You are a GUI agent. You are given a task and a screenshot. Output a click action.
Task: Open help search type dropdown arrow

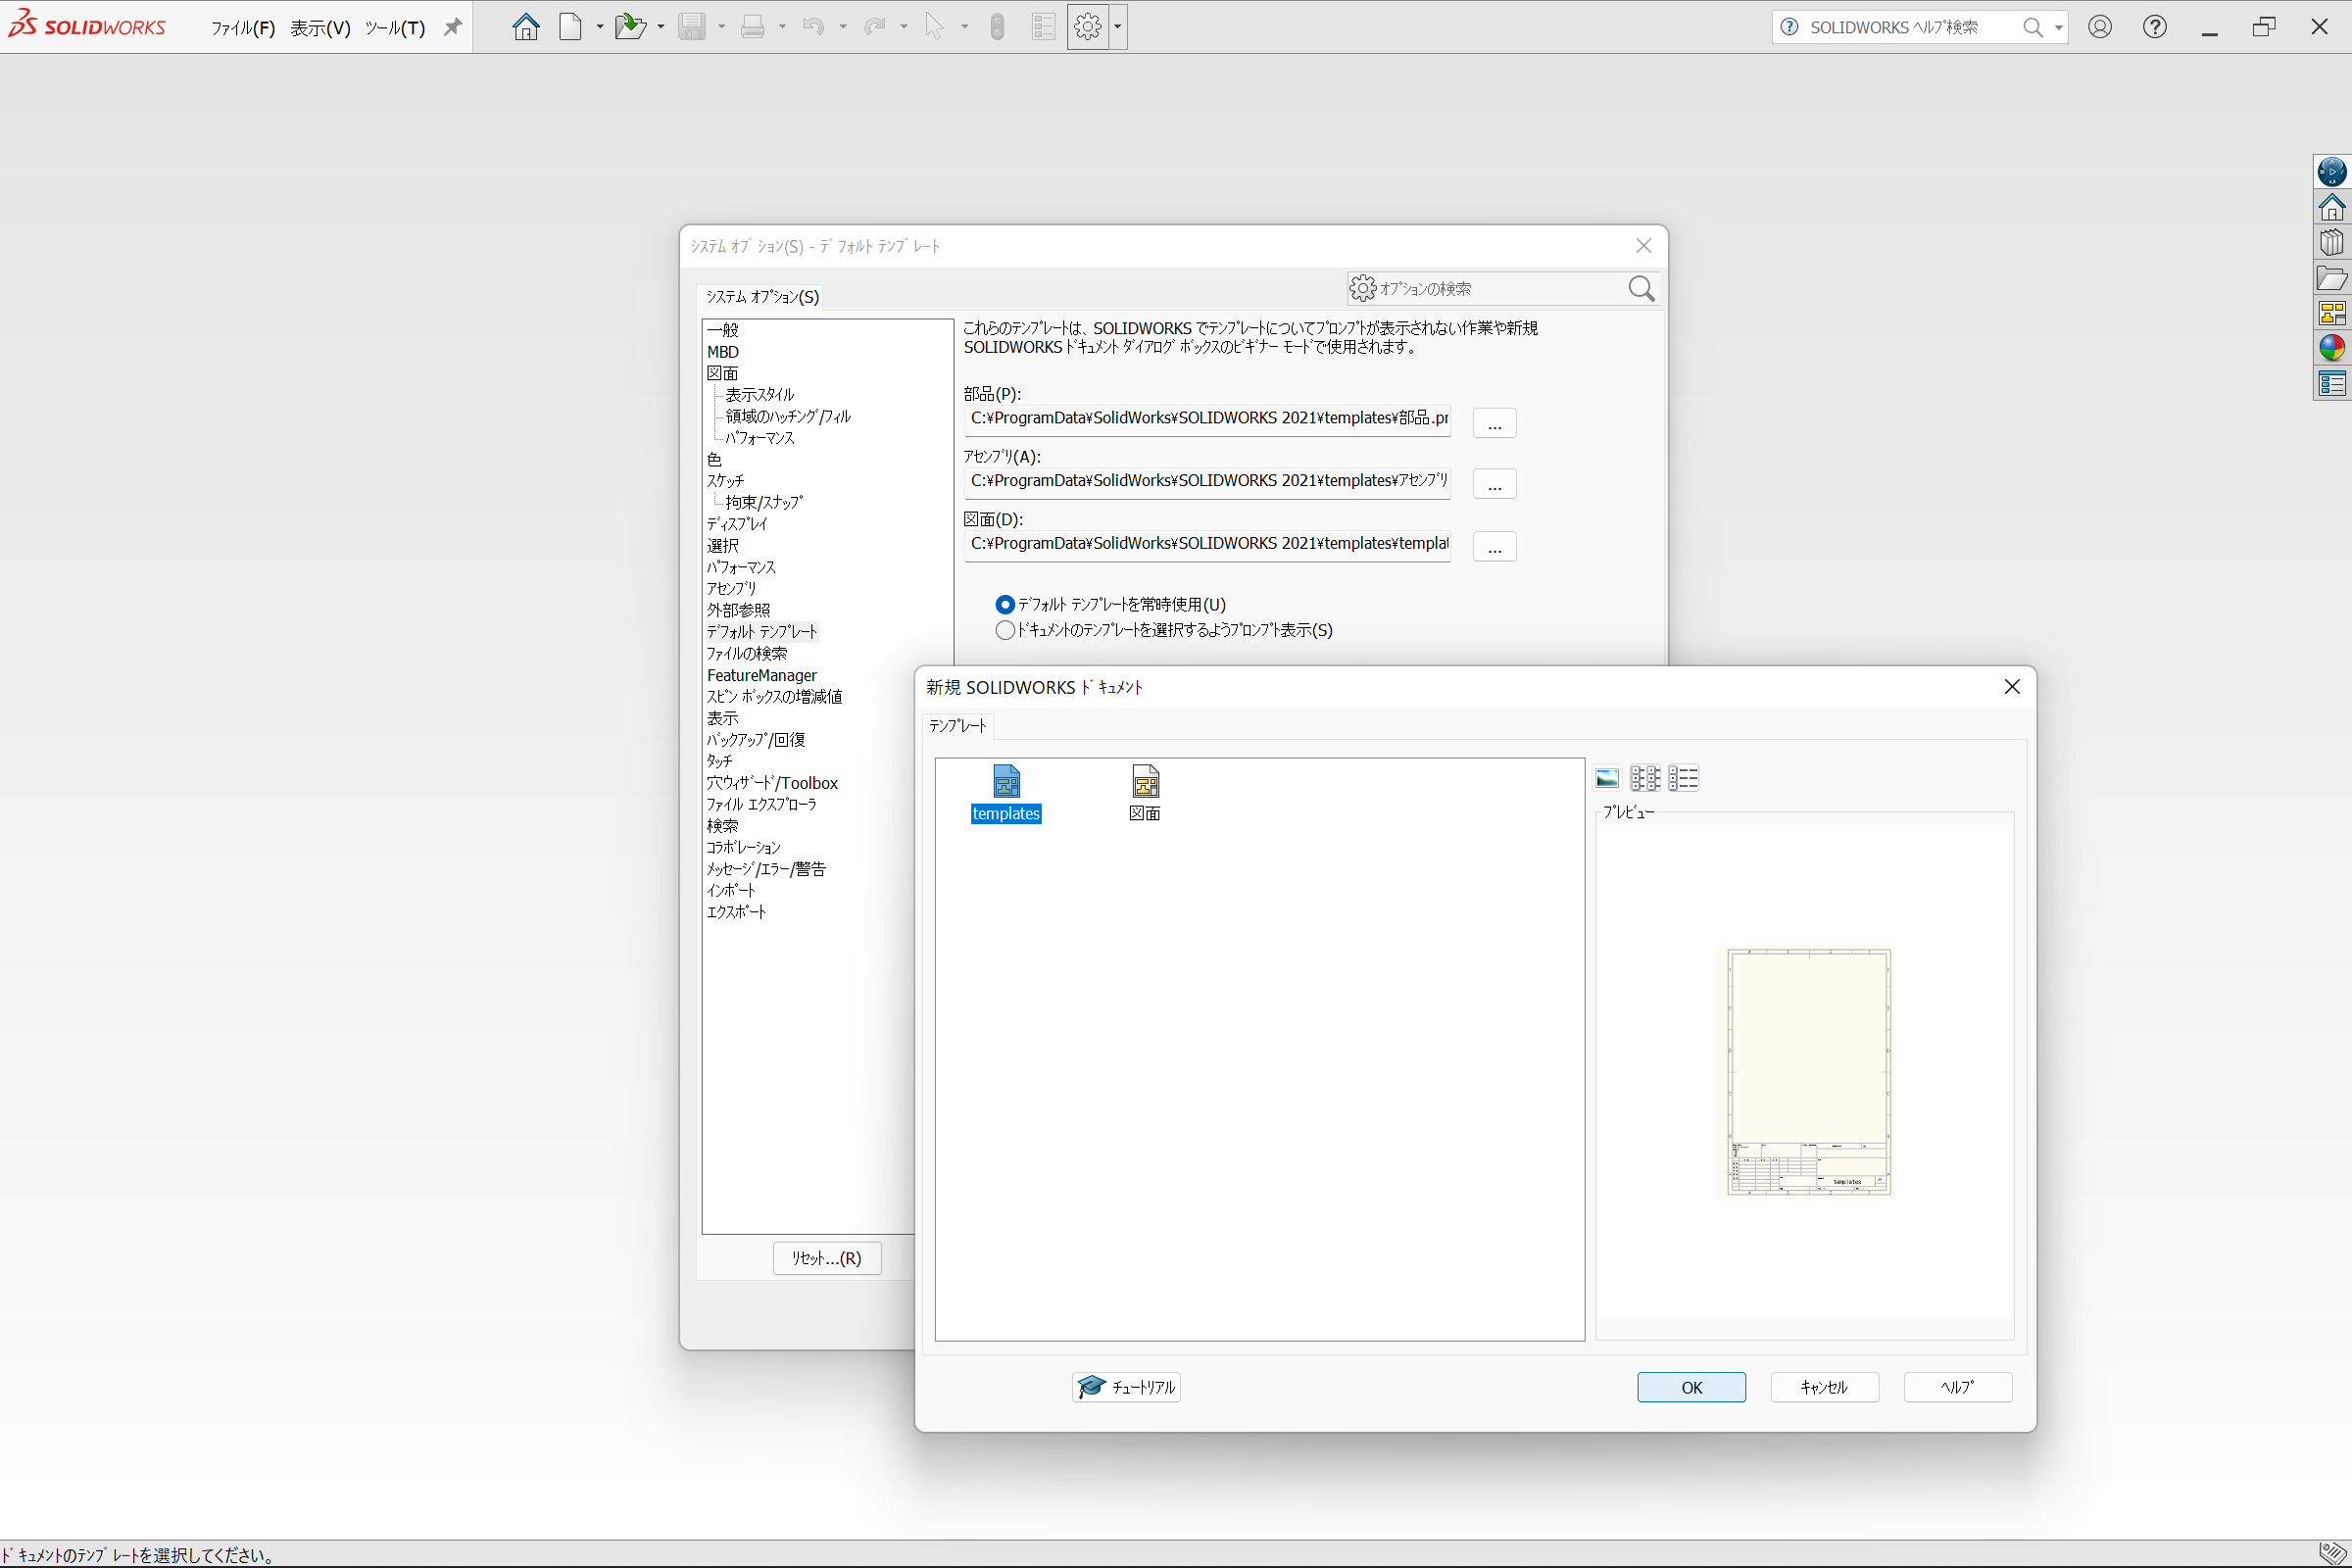(2059, 28)
